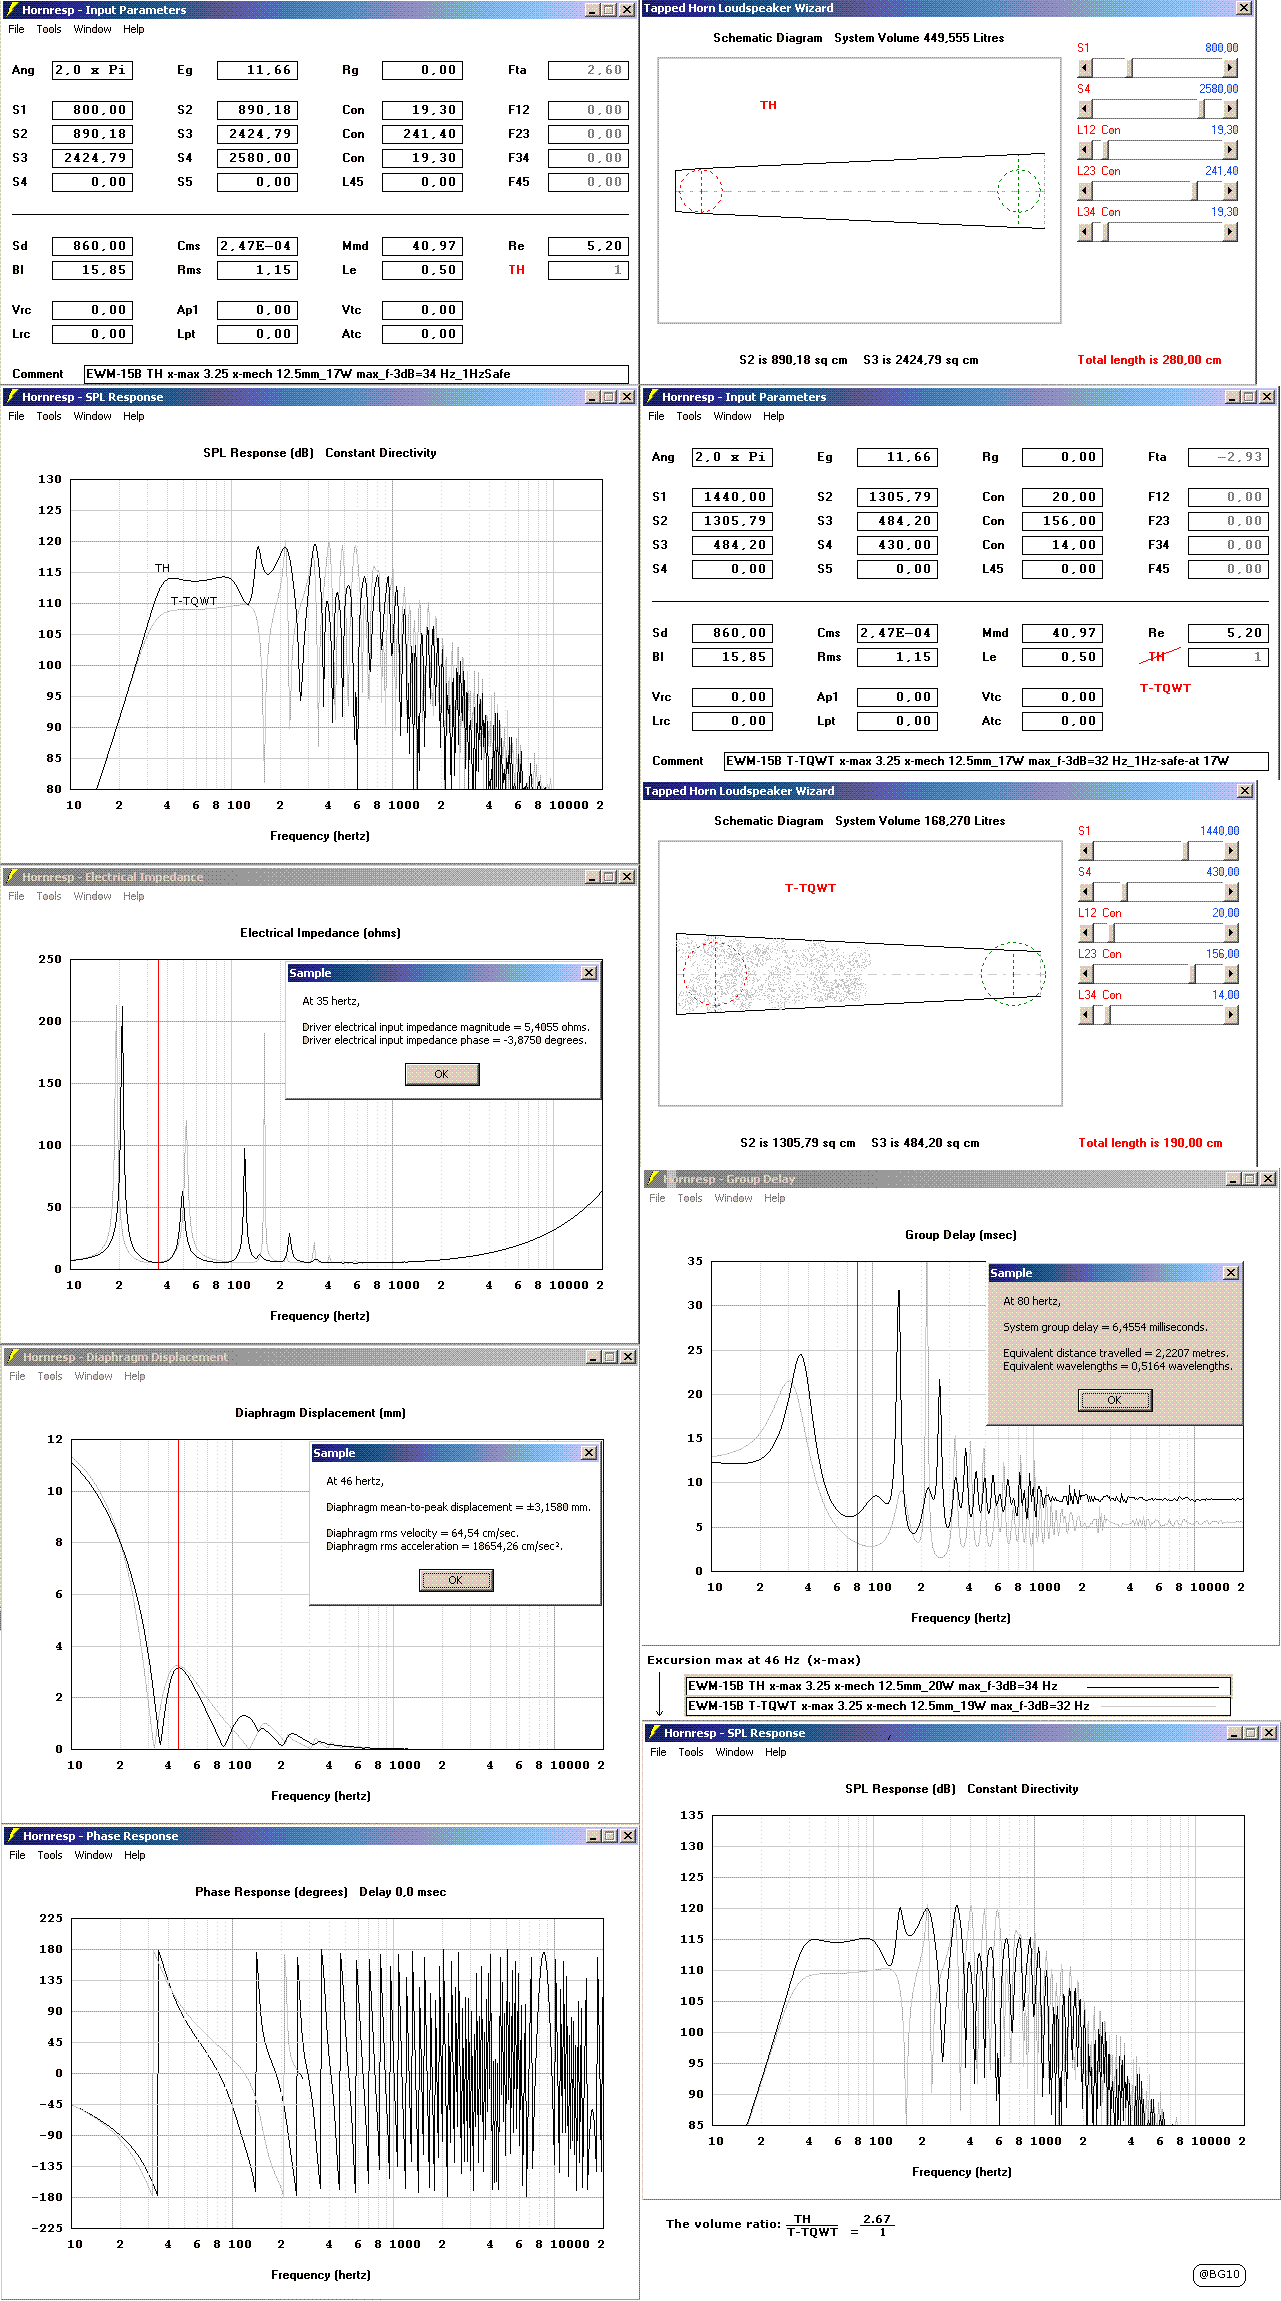This screenshot has width=1281, height=2301.
Task: Open Window menu in Phase Response window
Action: [x=94, y=1855]
